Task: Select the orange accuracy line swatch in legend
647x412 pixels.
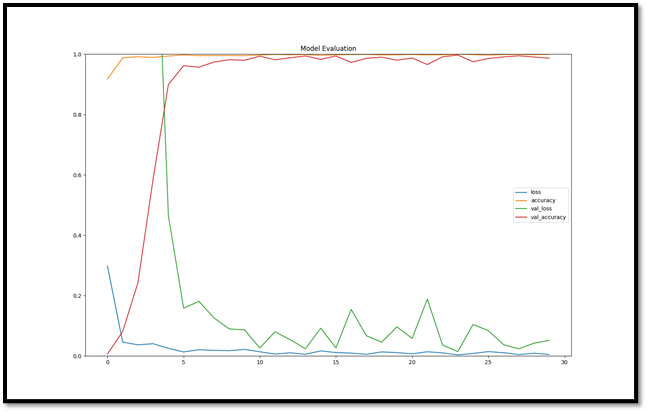Action: [520, 200]
